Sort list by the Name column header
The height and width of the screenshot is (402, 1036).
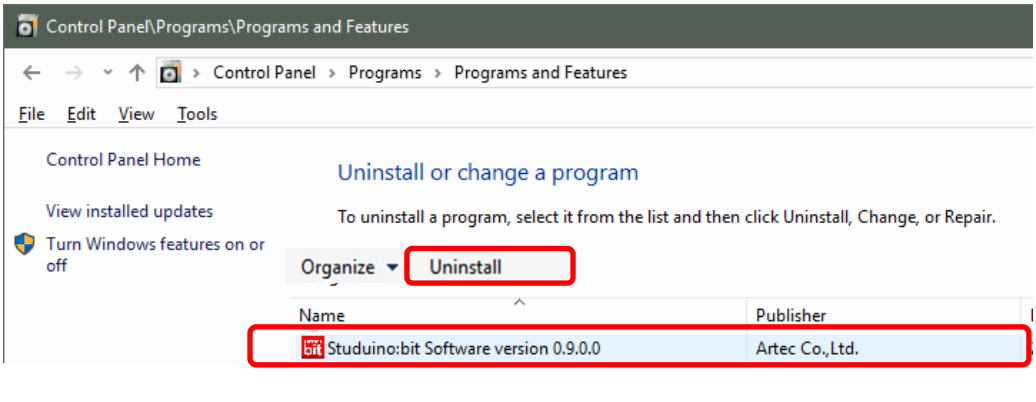(x=519, y=314)
